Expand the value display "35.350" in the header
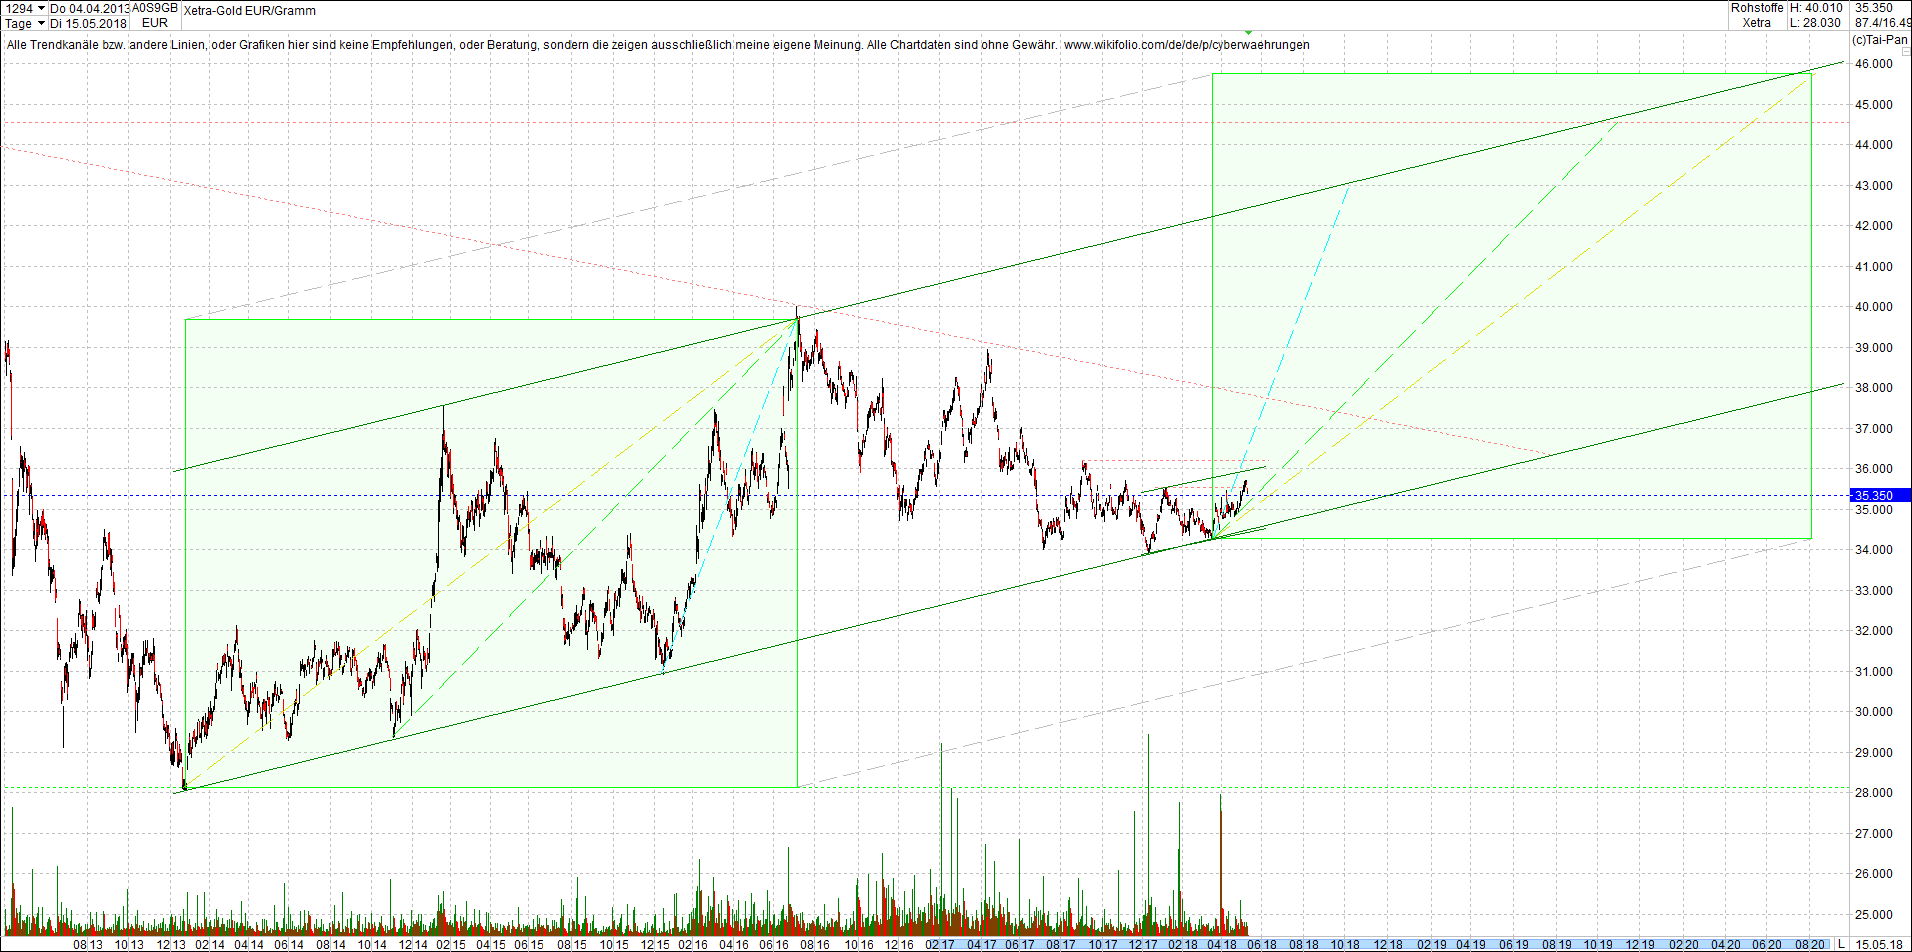Viewport: 1912px width, 952px height. (x=1875, y=7)
